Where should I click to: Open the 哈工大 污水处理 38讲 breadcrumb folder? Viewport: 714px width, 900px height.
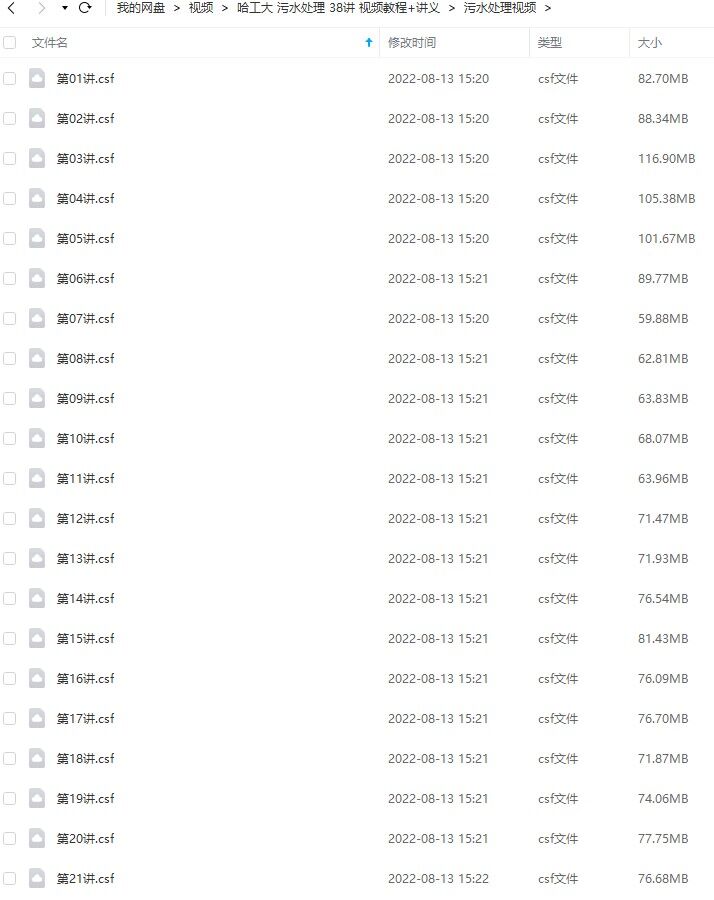[338, 8]
